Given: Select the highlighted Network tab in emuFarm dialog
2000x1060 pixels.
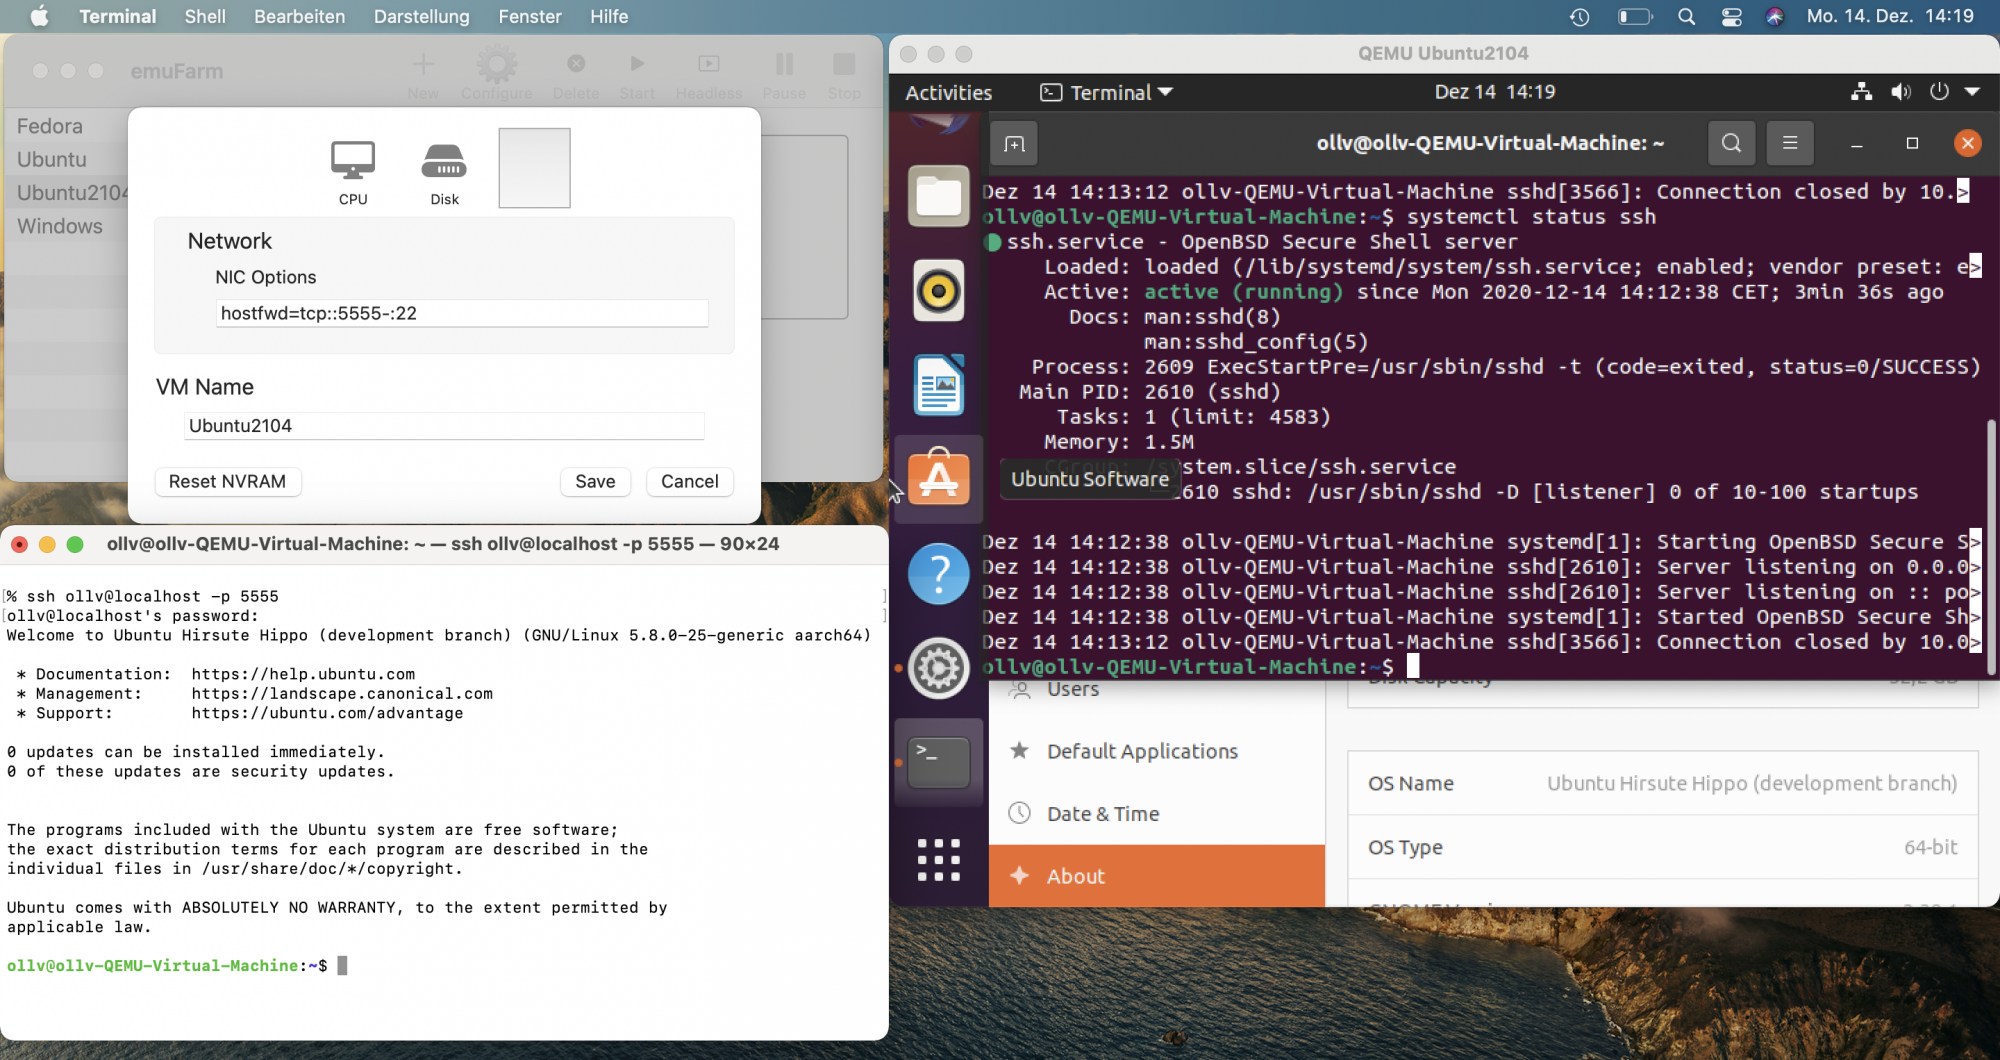Looking at the screenshot, I should pos(534,168).
